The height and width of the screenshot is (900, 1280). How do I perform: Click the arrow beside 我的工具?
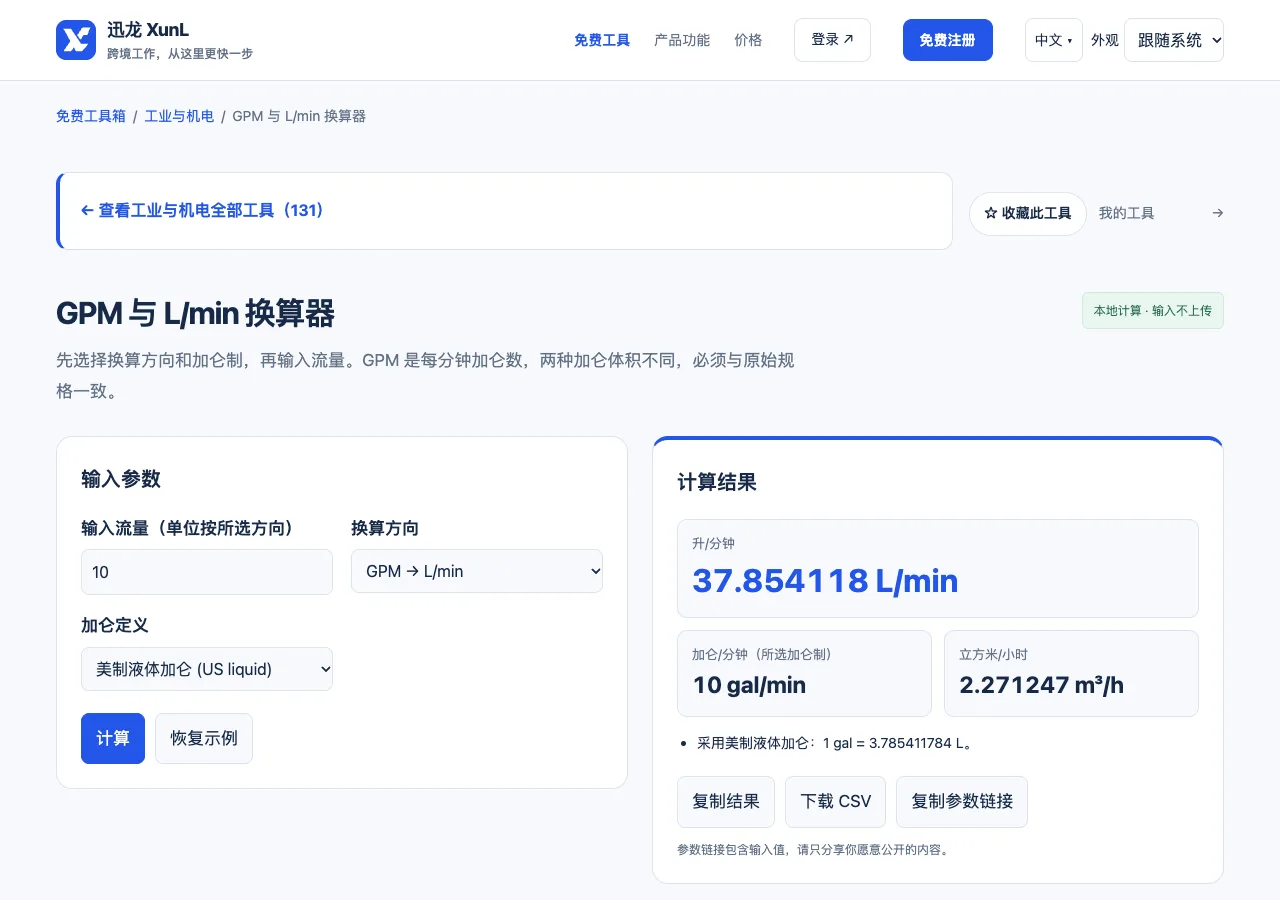point(1217,213)
